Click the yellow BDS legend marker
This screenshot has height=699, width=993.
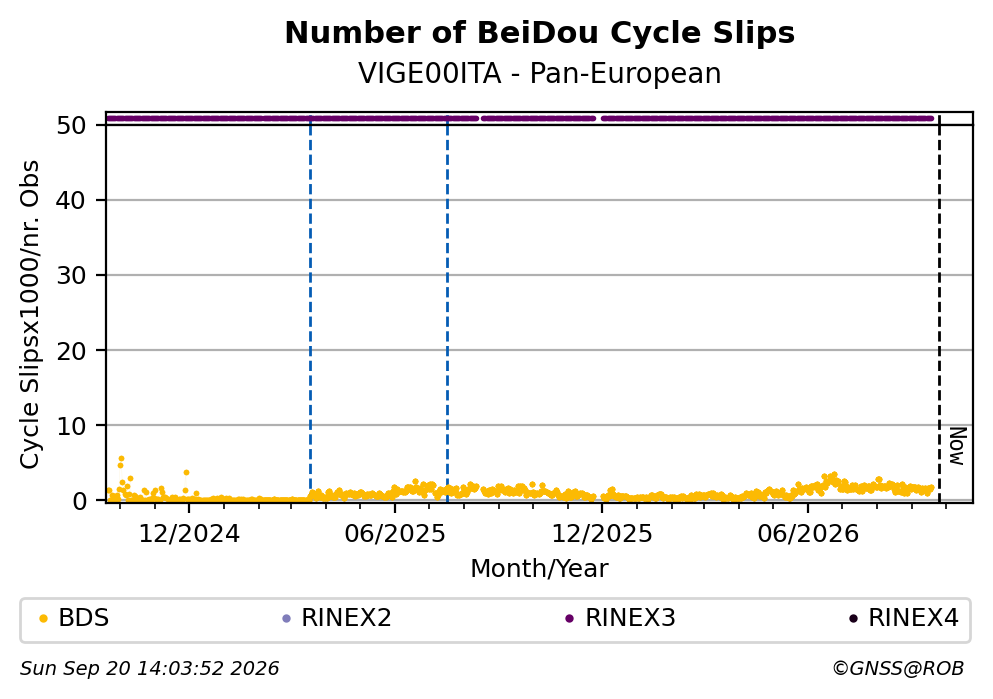pyautogui.click(x=44, y=619)
